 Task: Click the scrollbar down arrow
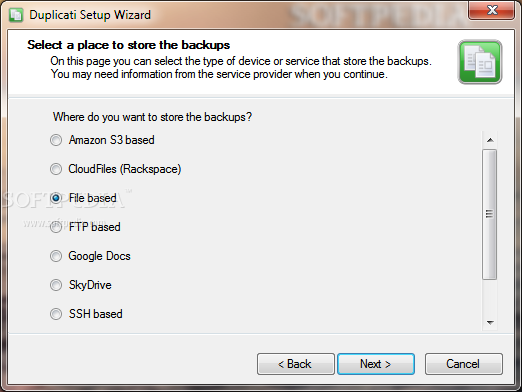click(x=490, y=322)
